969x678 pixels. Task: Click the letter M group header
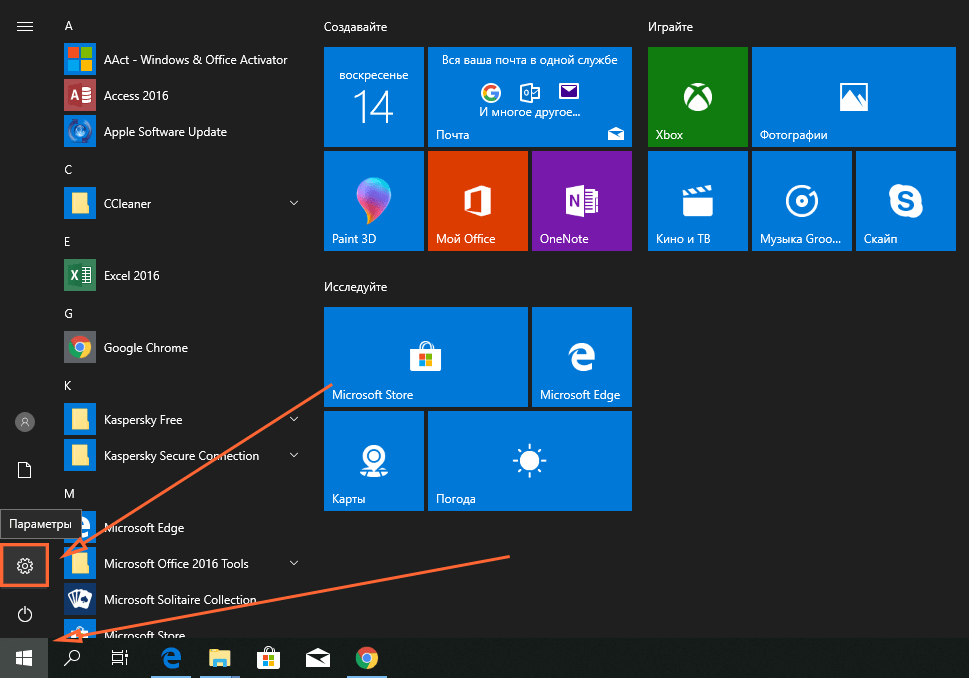click(69, 494)
